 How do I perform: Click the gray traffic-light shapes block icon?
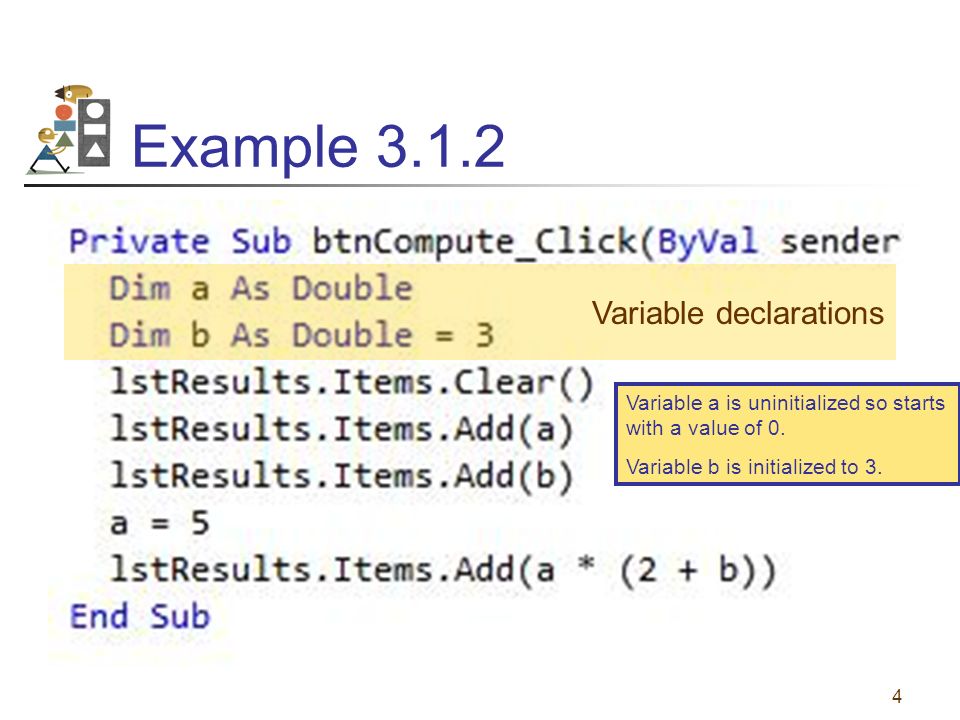coord(94,133)
